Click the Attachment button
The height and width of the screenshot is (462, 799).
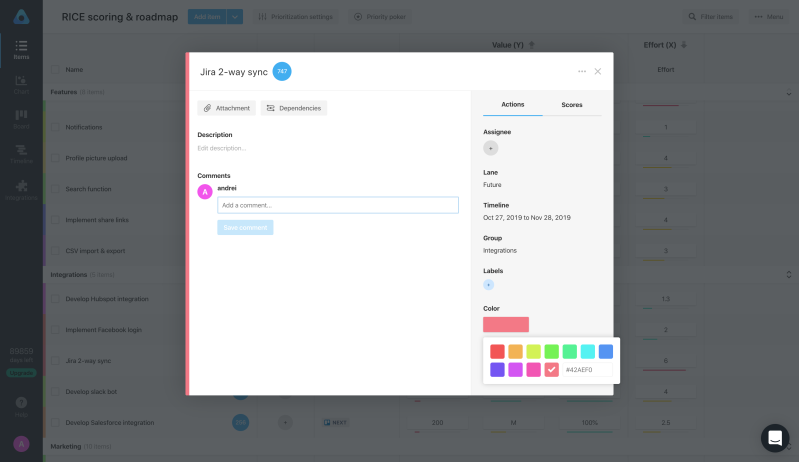click(x=227, y=108)
